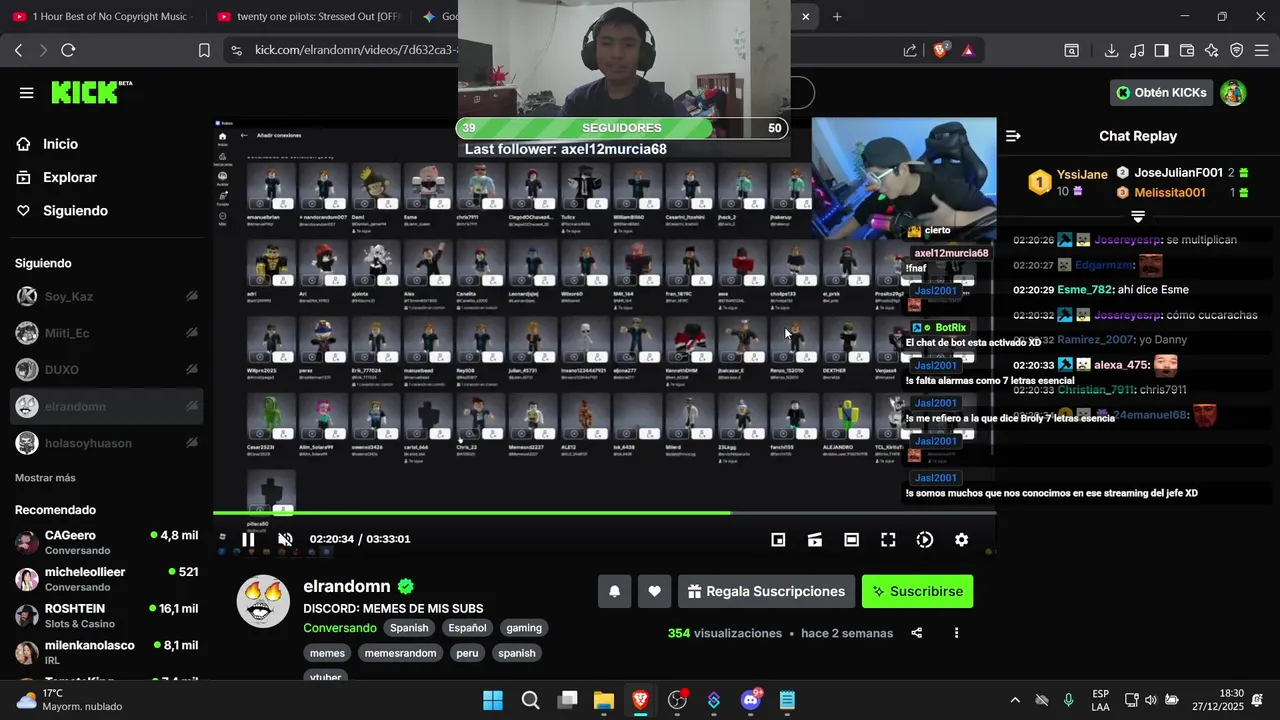Screen dimensions: 1280x720
Task: Open Brave VPN shield icon
Action: coord(1237,50)
